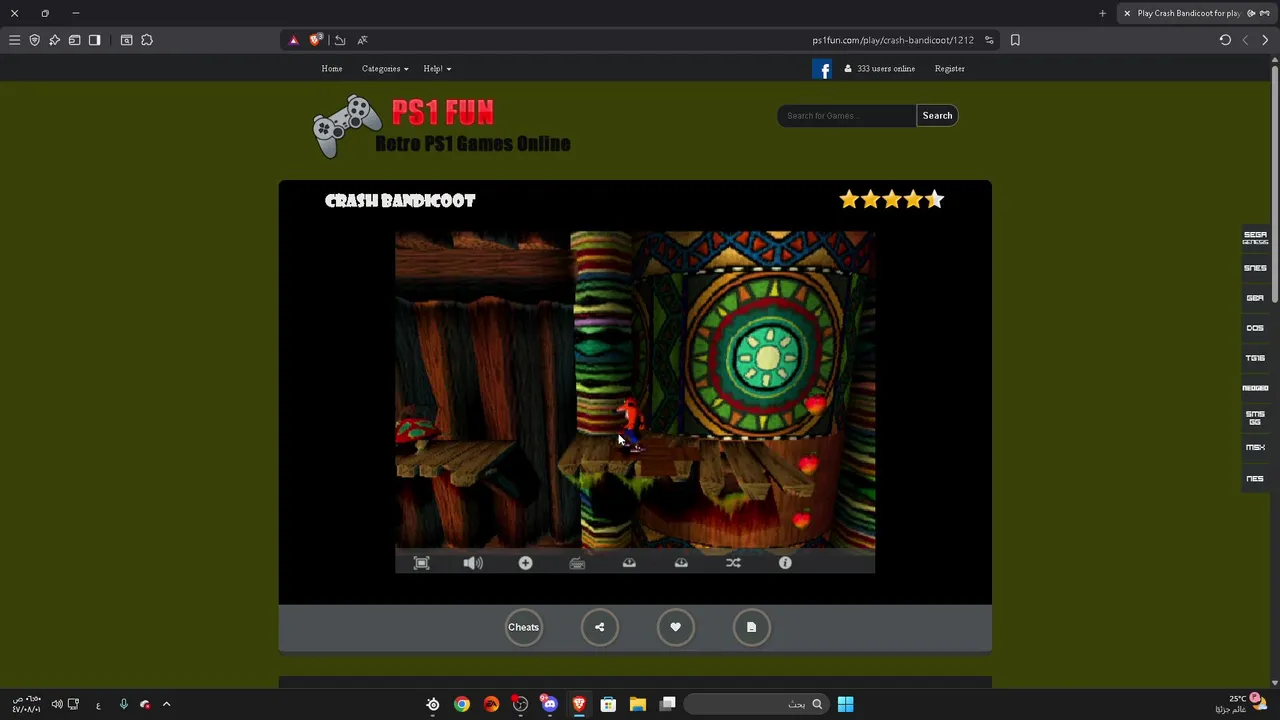Open Leo AI sparkle toolbar icon
The height and width of the screenshot is (720, 1280).
tap(54, 40)
